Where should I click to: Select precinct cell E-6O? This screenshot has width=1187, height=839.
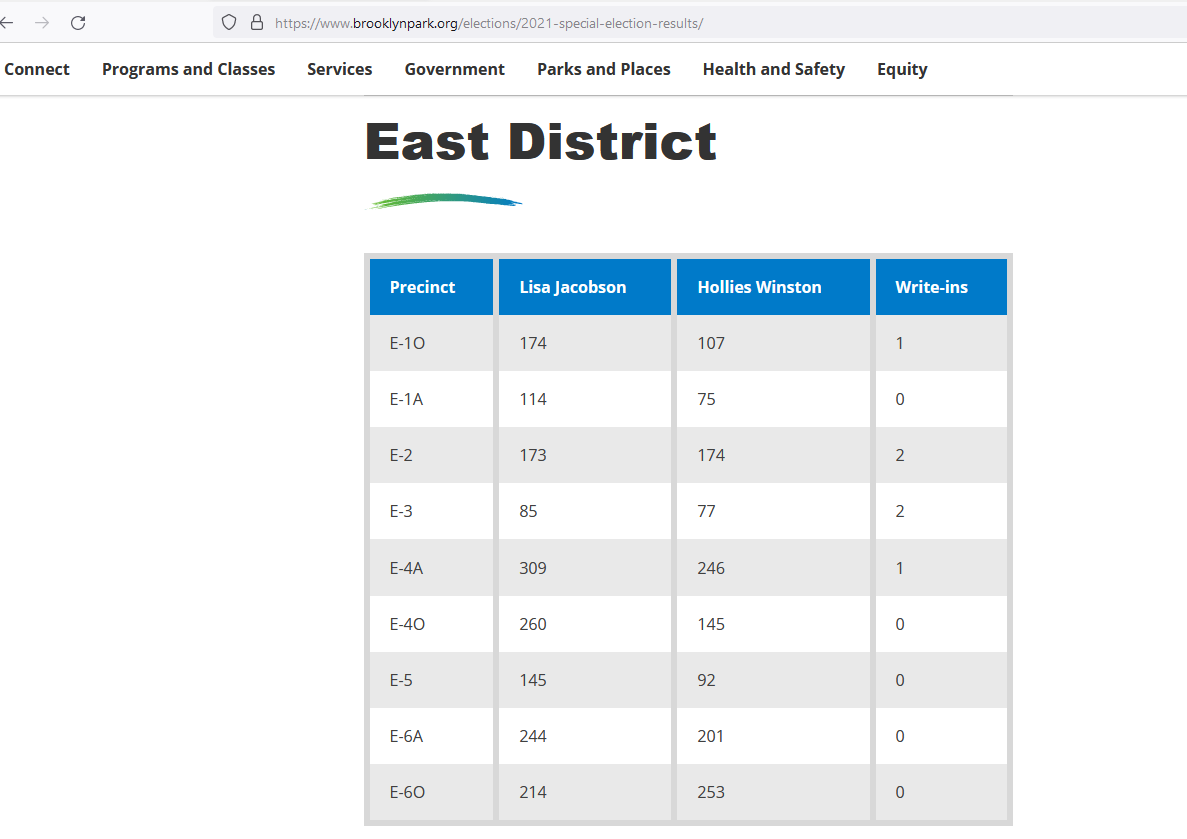[431, 792]
